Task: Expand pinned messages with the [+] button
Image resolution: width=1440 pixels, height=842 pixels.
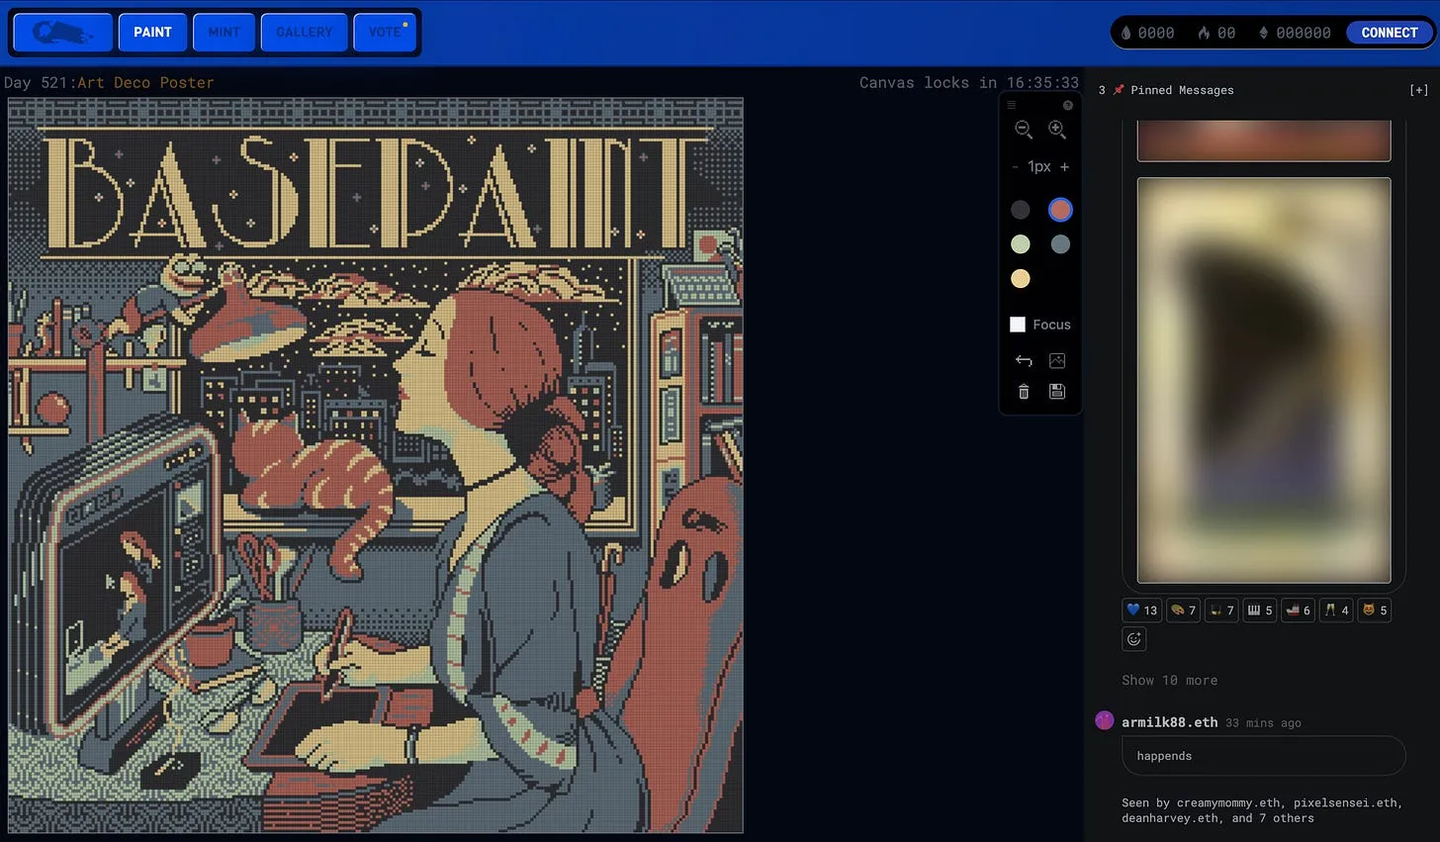Action: coord(1418,90)
